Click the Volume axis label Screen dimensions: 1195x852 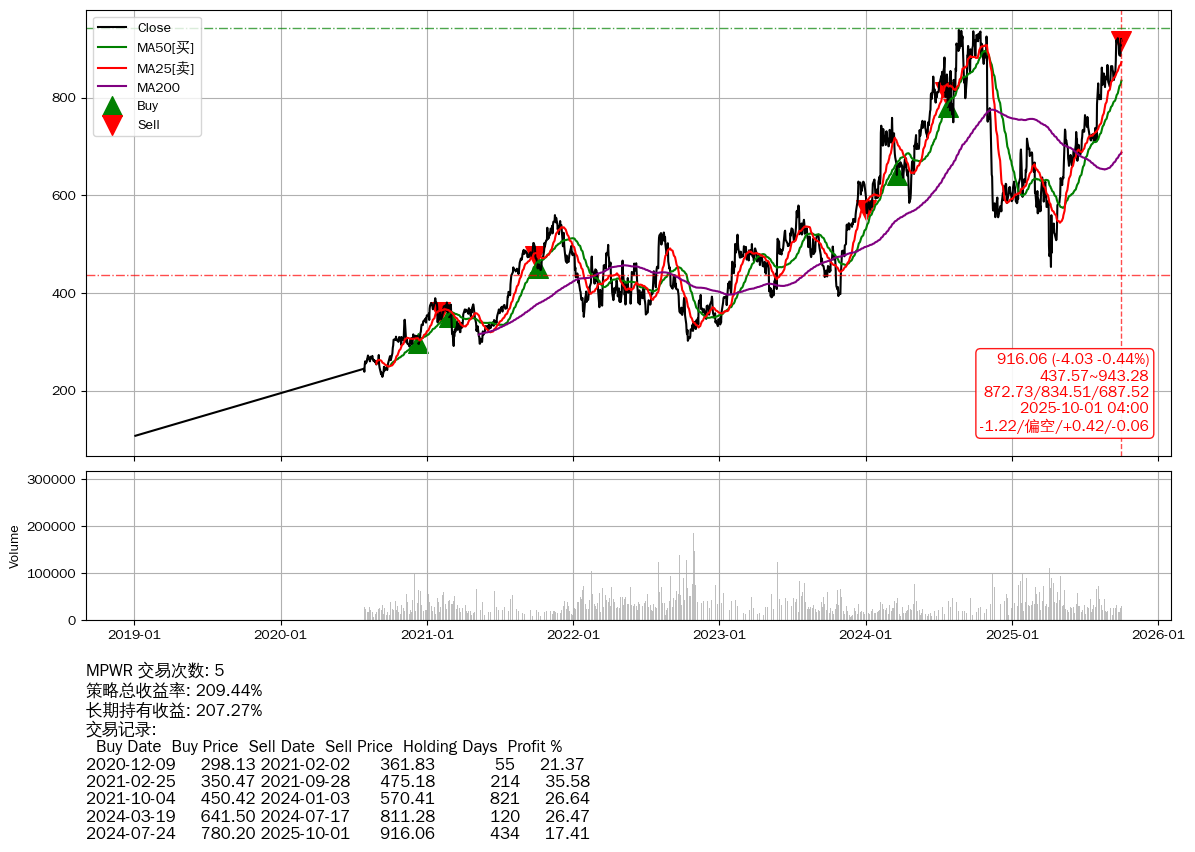click(14, 546)
